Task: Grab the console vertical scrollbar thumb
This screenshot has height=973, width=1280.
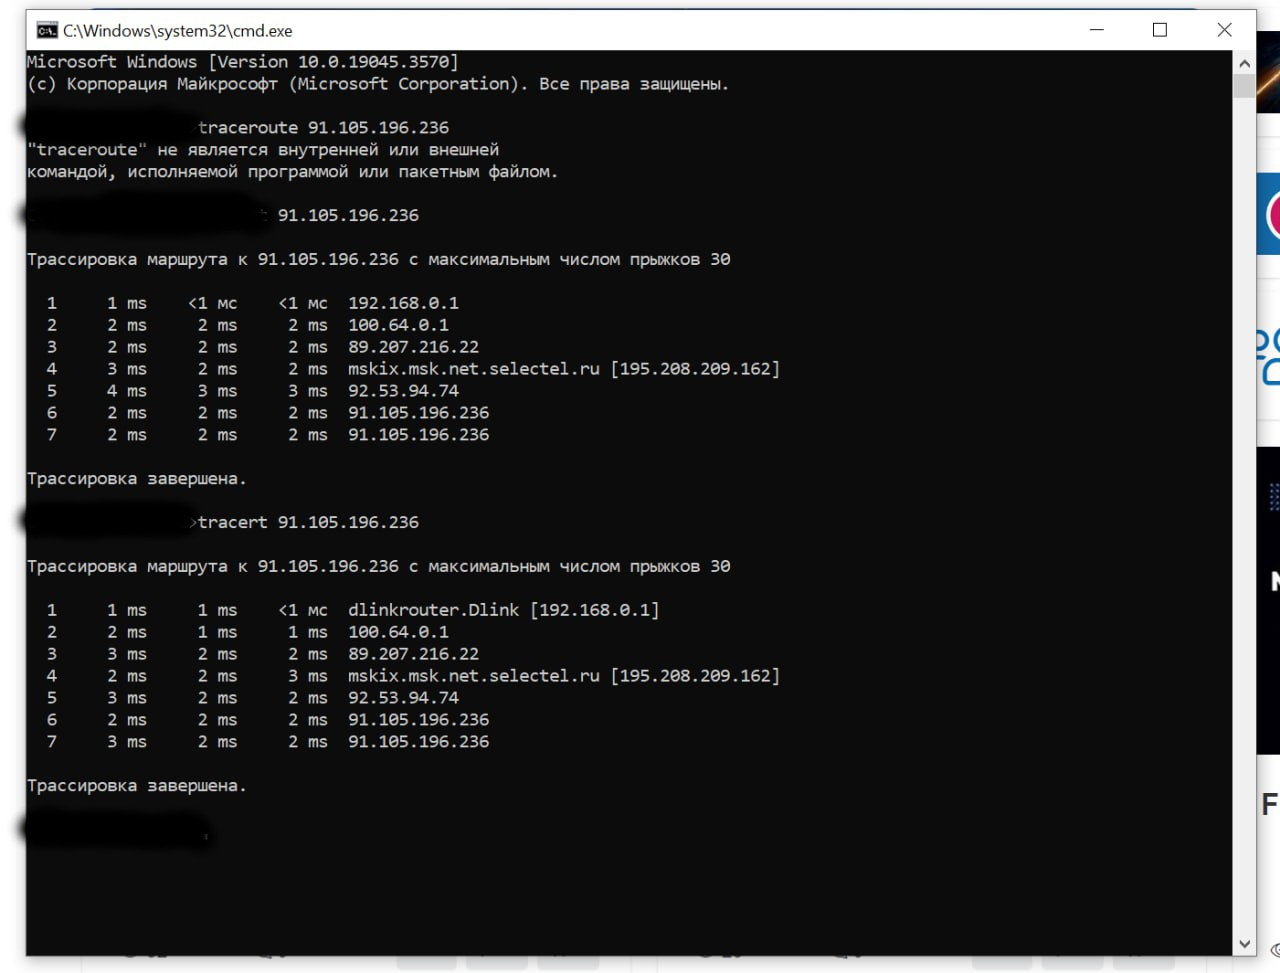Action: tap(1244, 85)
